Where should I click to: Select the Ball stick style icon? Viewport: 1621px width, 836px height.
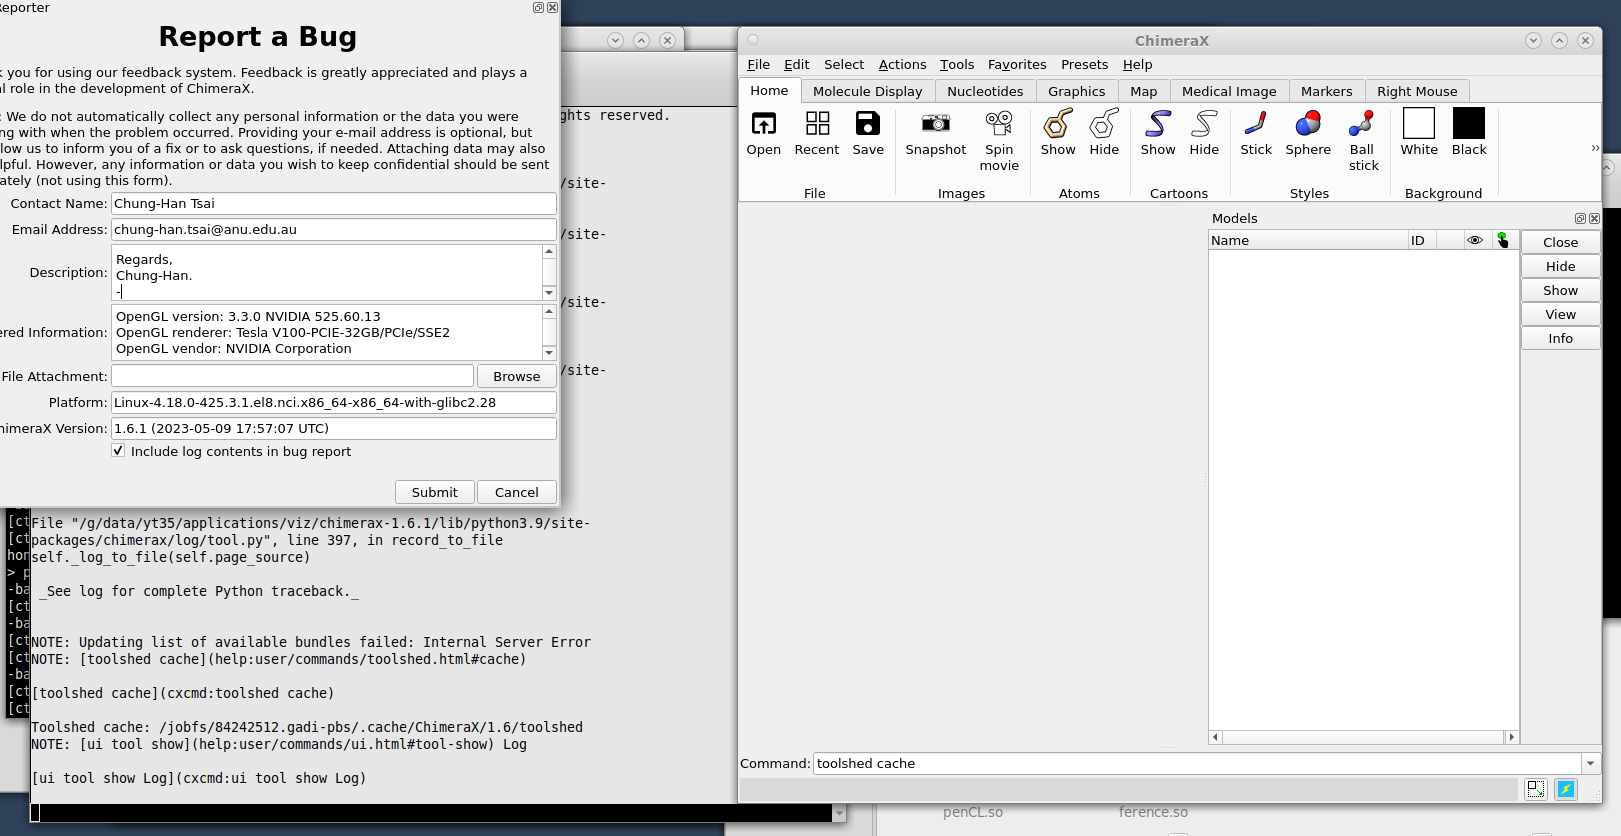point(1362,124)
